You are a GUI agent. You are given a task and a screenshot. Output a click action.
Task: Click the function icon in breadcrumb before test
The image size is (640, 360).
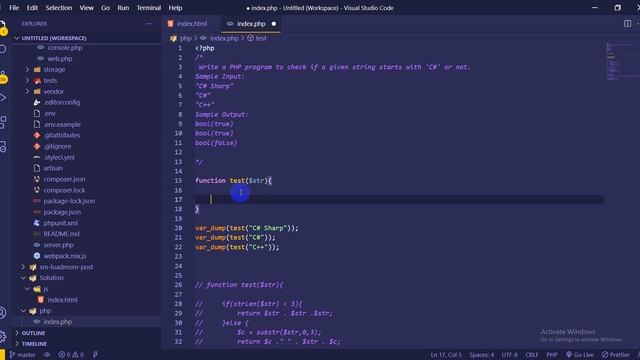250,38
